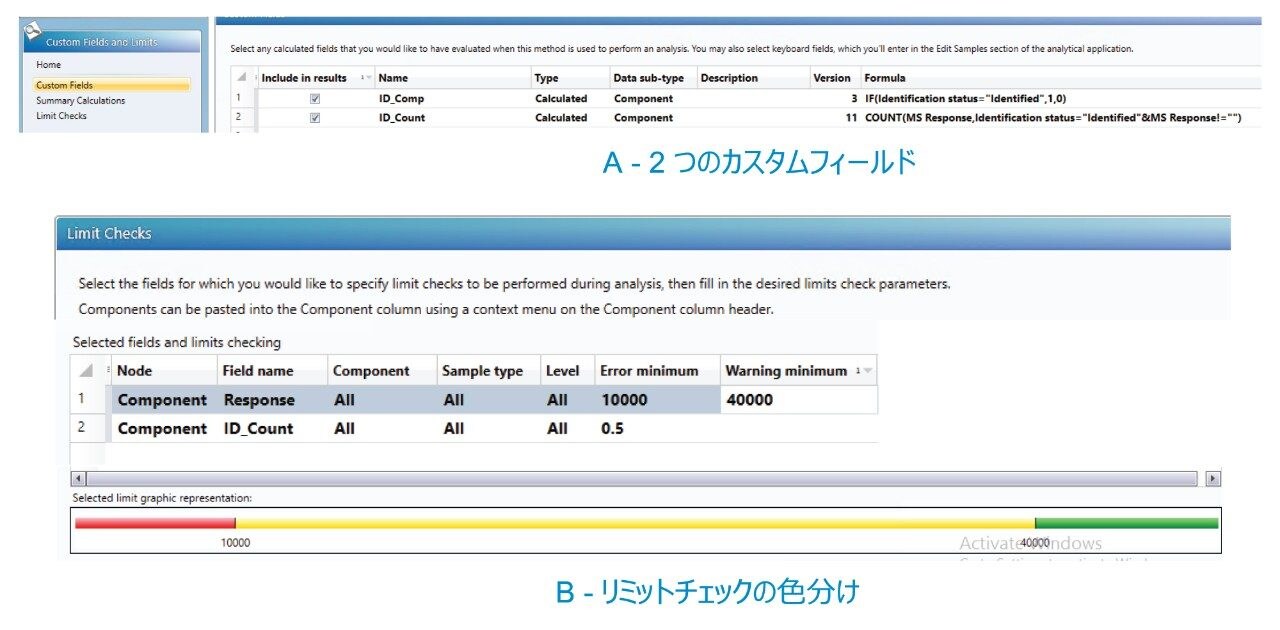Click the yellow warning segment of limit graphic
The image size is (1280, 630).
(x=635, y=523)
